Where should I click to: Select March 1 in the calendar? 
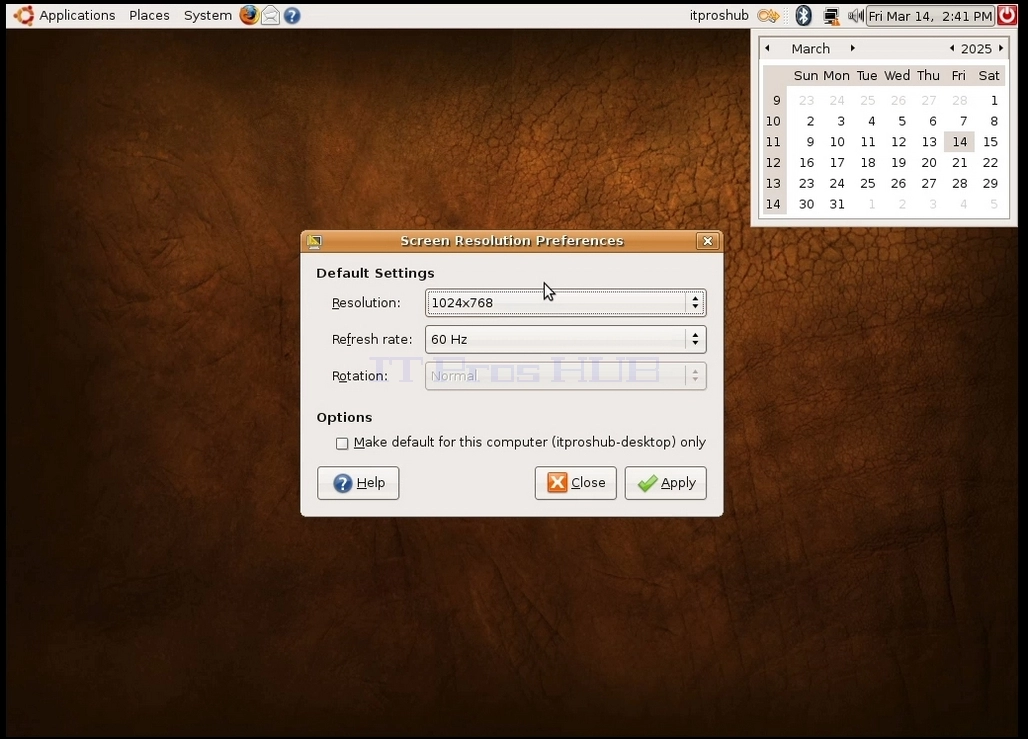[994, 100]
